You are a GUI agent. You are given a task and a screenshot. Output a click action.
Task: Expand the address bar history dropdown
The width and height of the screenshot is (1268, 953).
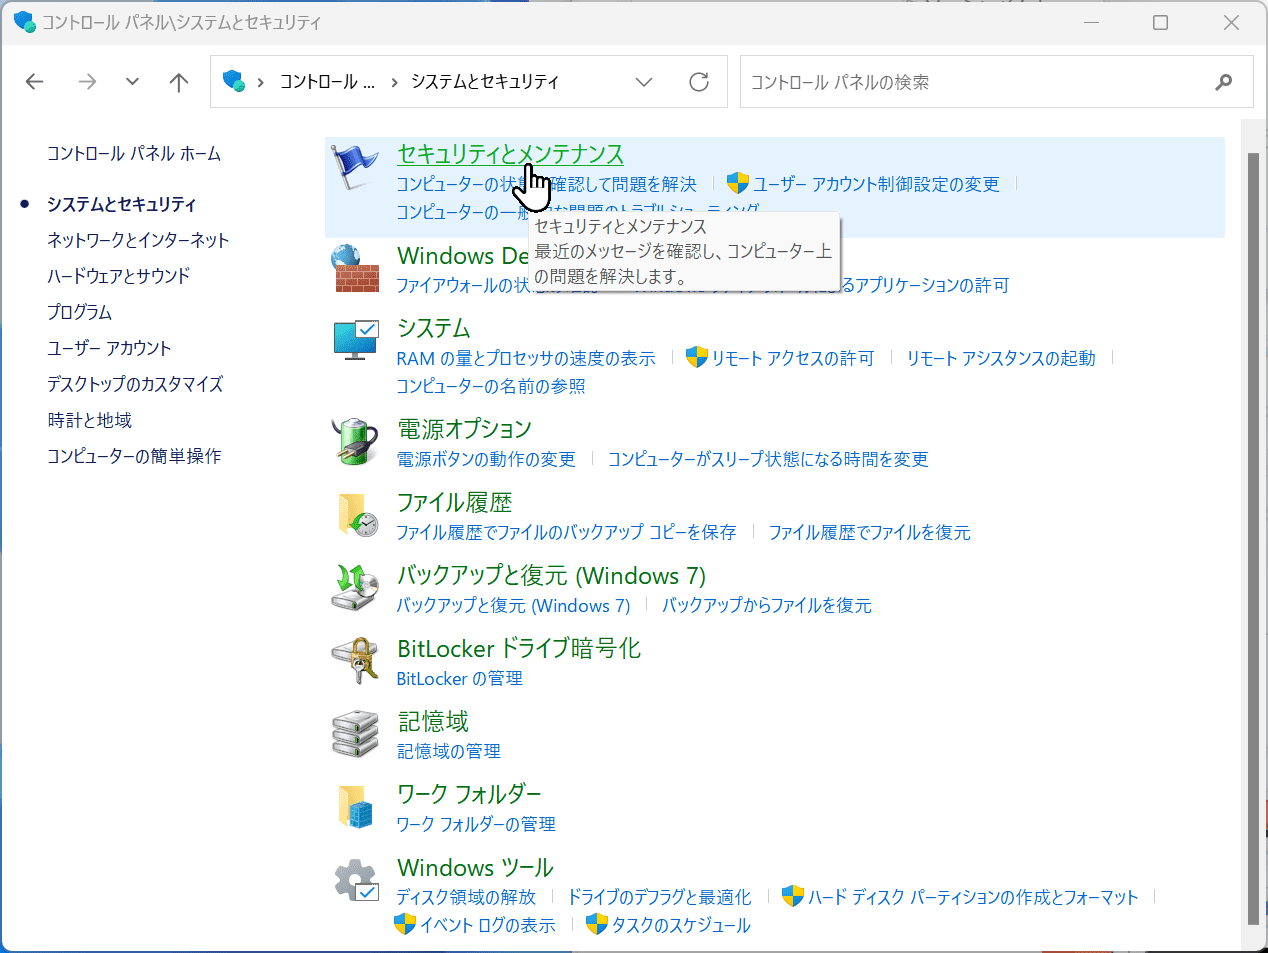click(x=644, y=82)
